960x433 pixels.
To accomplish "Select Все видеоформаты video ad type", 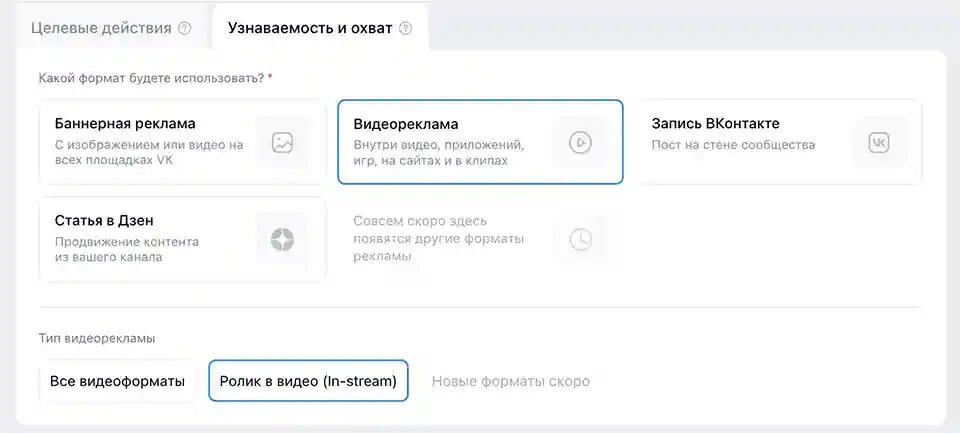I will click(x=118, y=381).
